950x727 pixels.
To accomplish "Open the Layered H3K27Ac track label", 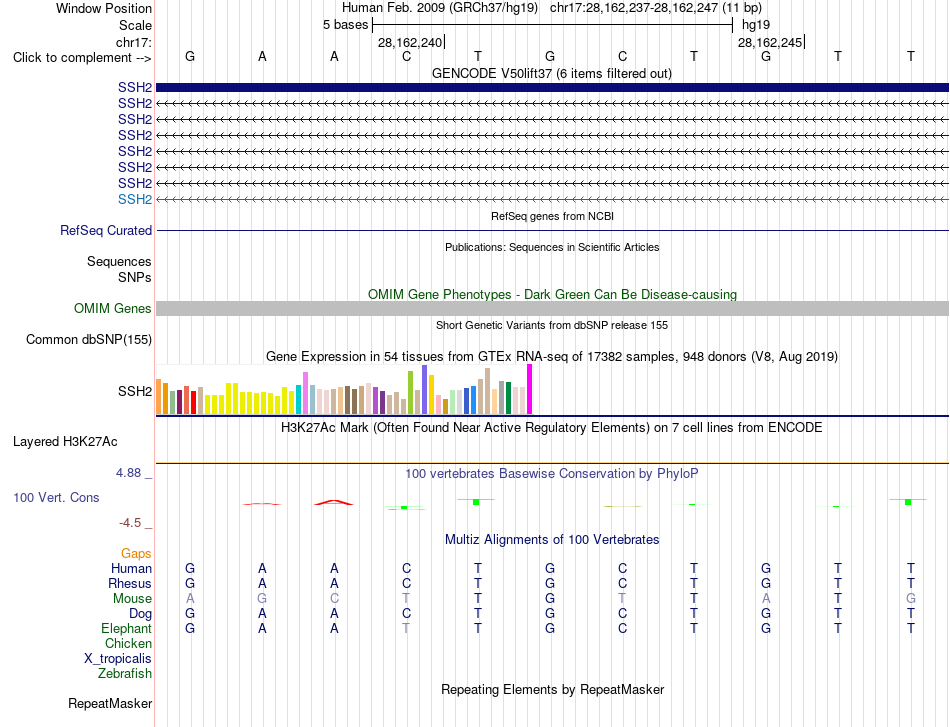I will 65,442.
